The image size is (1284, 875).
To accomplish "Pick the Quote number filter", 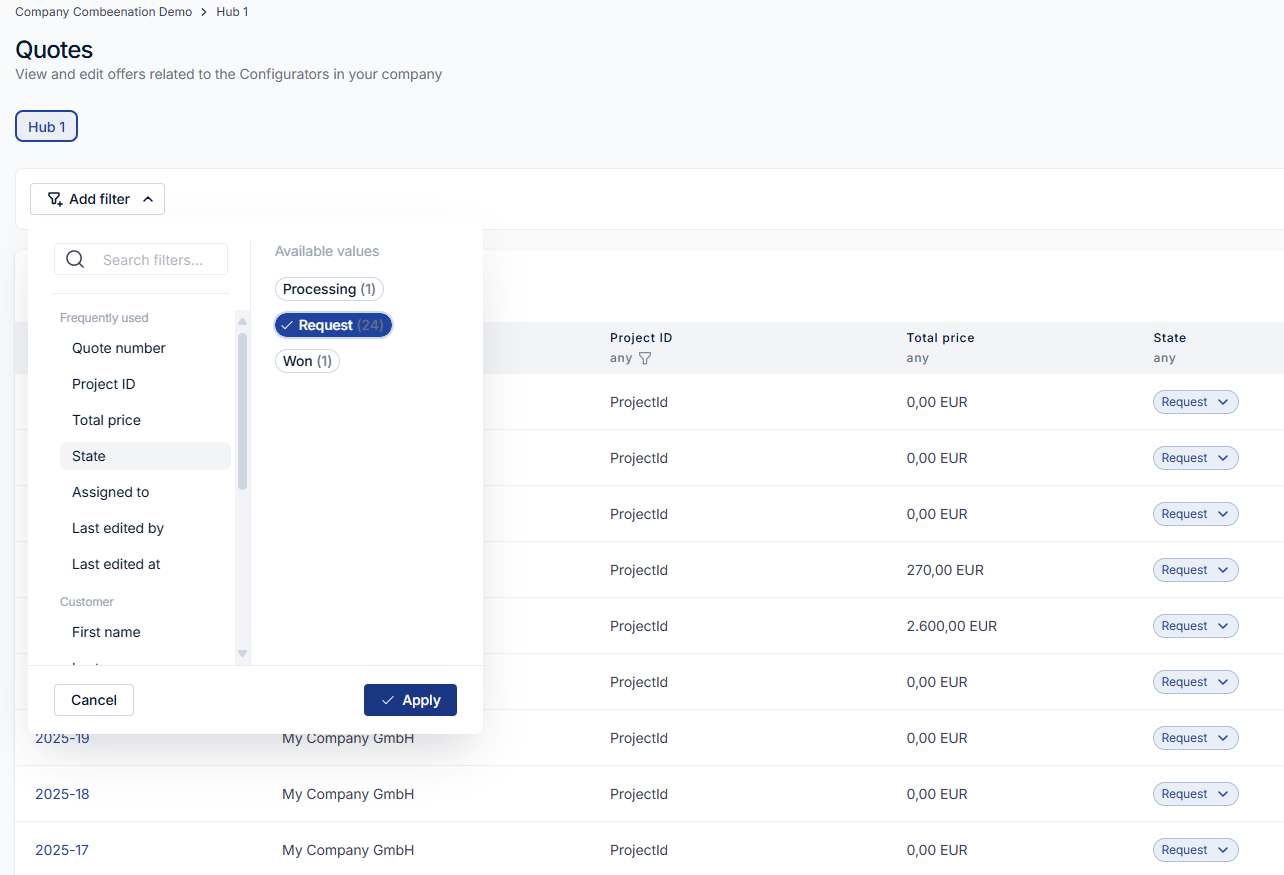I will (x=119, y=348).
